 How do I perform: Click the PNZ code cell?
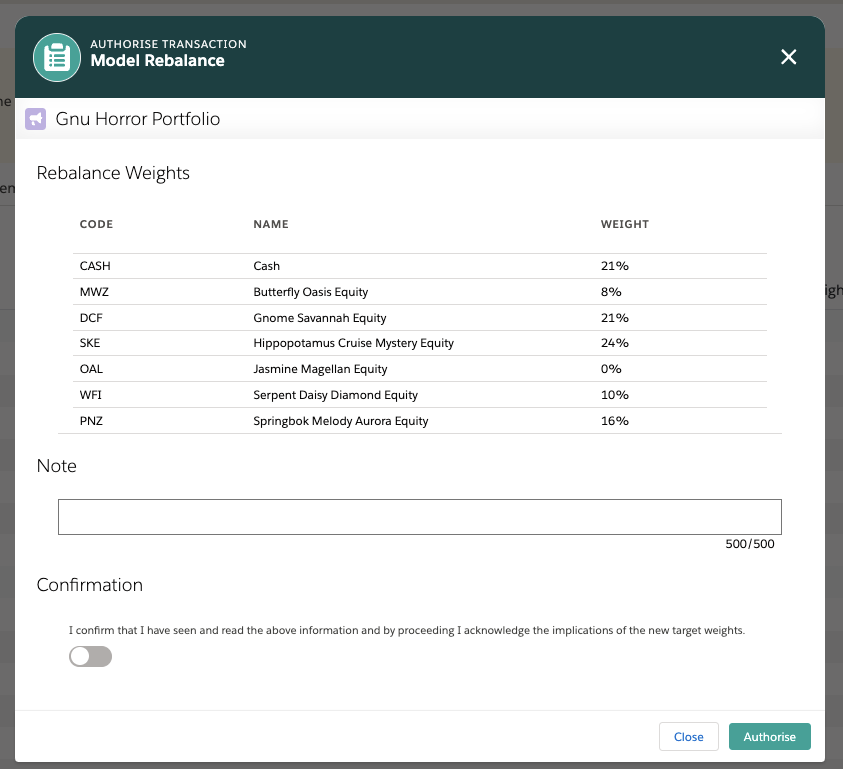click(91, 421)
